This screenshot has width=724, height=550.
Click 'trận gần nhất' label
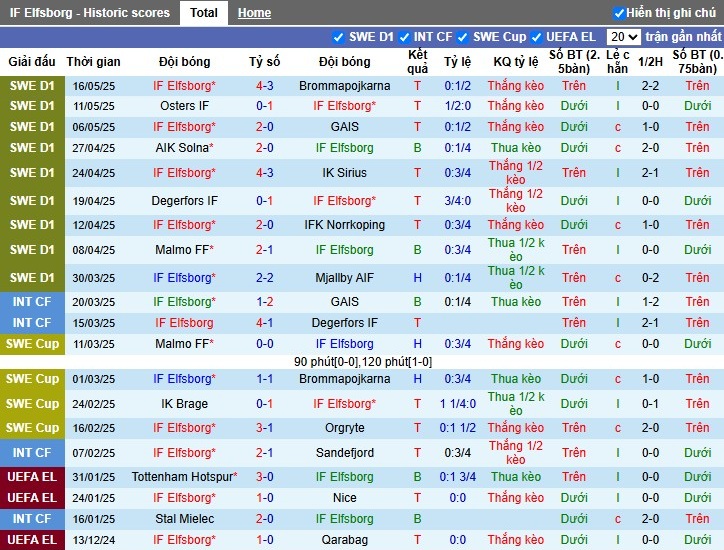[x=683, y=36]
